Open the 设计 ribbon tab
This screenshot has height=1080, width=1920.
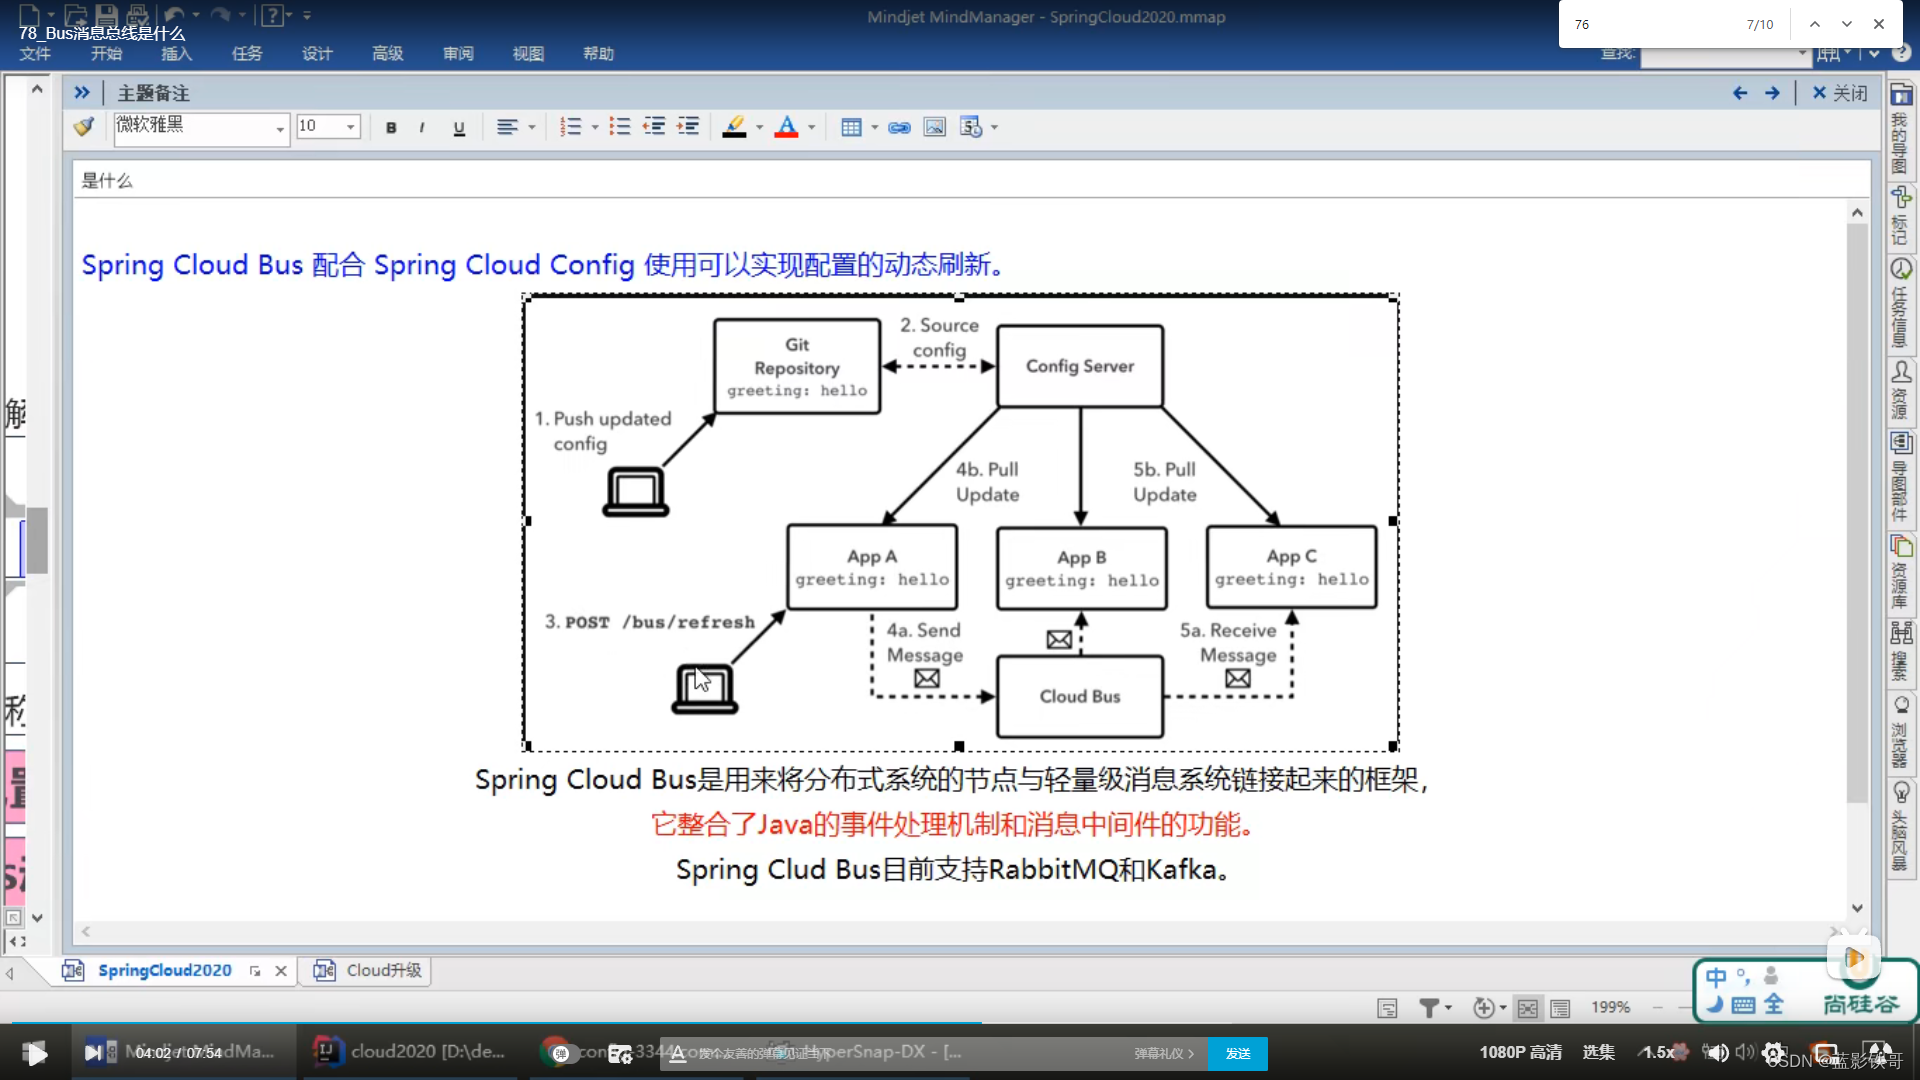pos(317,54)
